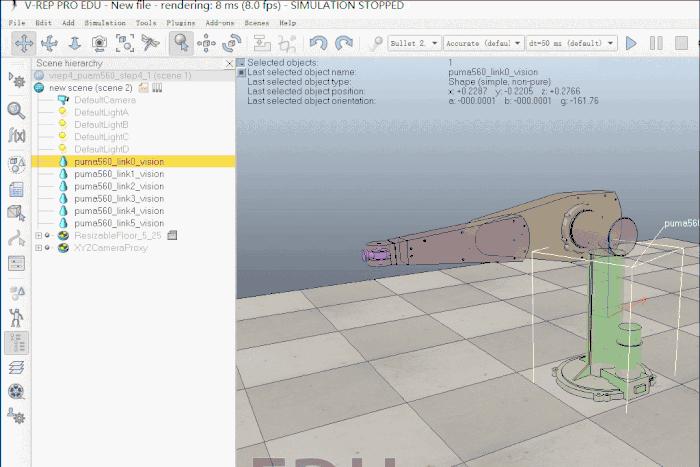Viewport: 700px width, 467px height.
Task: Open the Plugins menu
Action: coord(181,22)
